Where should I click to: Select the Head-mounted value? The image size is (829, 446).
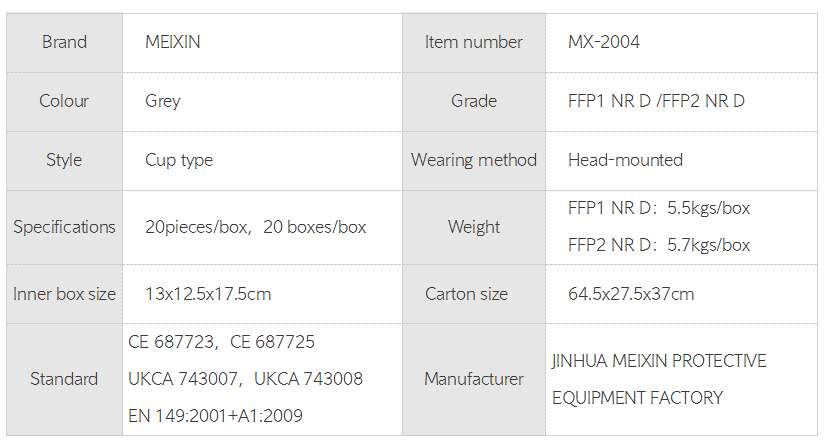click(x=625, y=160)
